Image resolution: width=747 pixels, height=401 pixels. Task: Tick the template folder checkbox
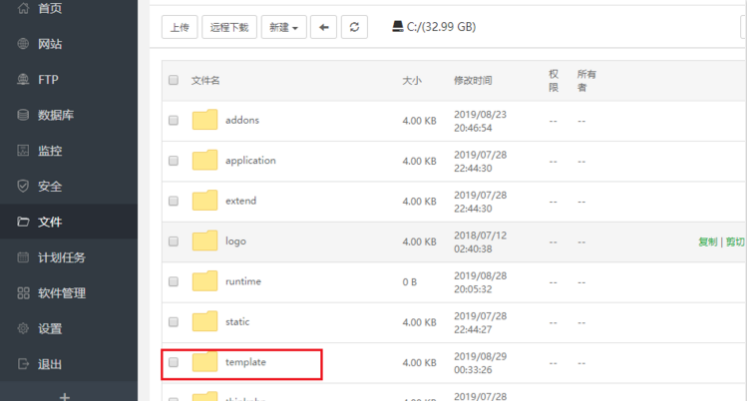point(173,362)
